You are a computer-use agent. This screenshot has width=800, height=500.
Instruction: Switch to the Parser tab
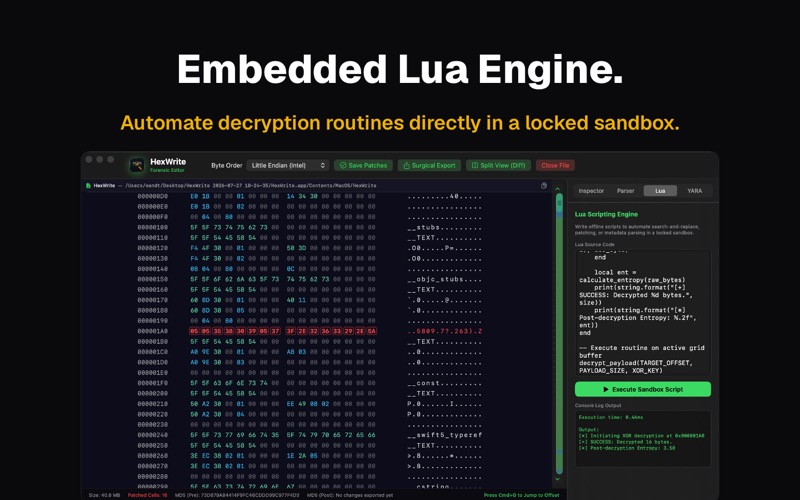point(626,191)
